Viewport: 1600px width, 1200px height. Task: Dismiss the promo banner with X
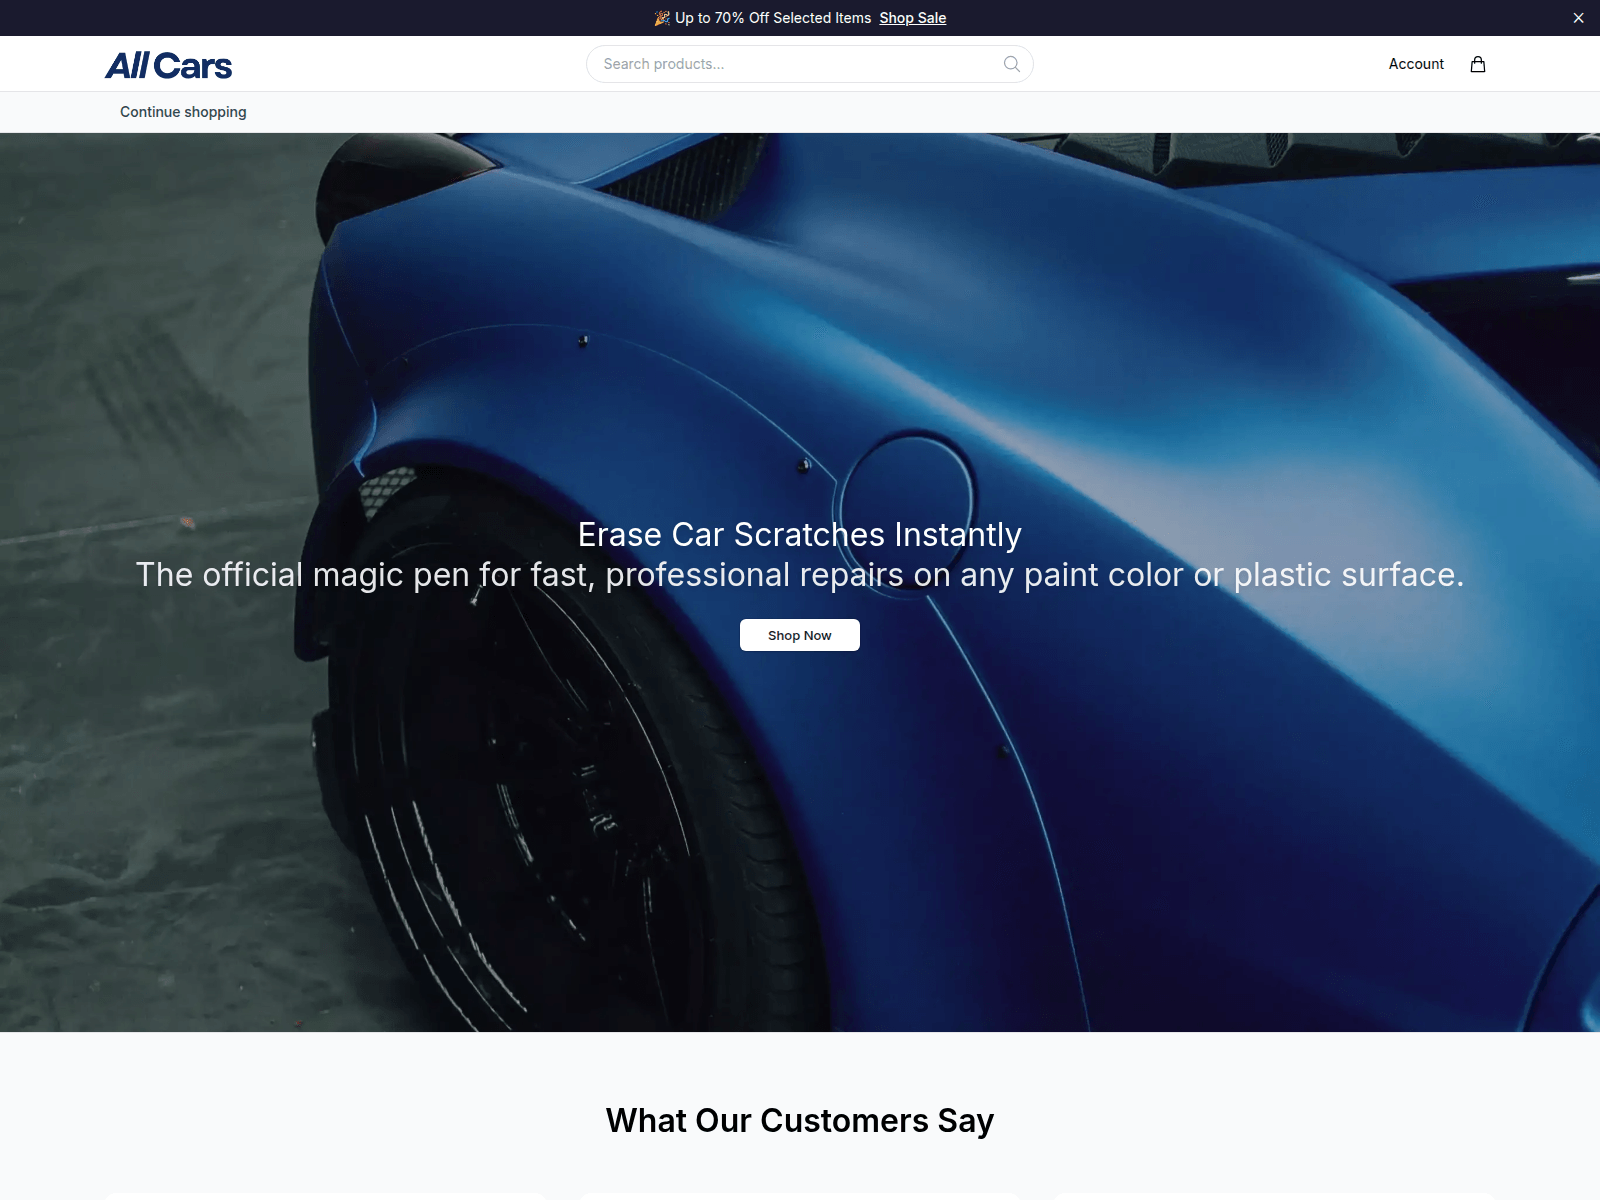[x=1578, y=18]
